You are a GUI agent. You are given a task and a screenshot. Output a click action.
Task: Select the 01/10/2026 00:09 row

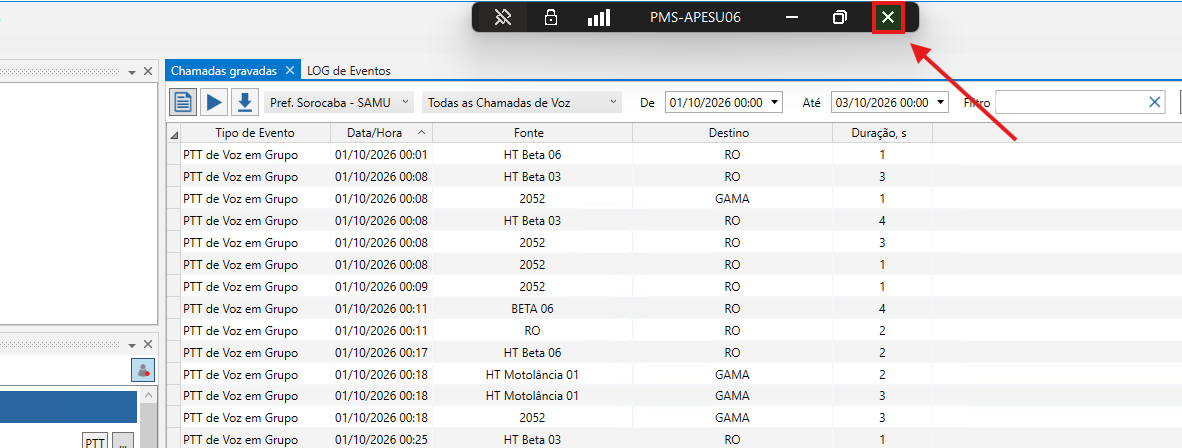click(x=674, y=287)
